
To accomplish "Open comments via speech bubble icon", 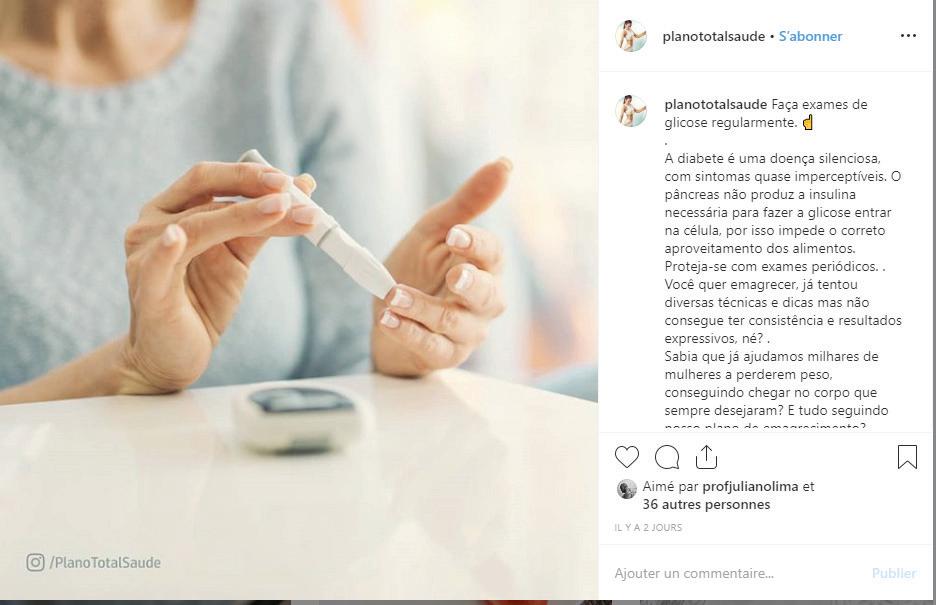I will coord(667,458).
